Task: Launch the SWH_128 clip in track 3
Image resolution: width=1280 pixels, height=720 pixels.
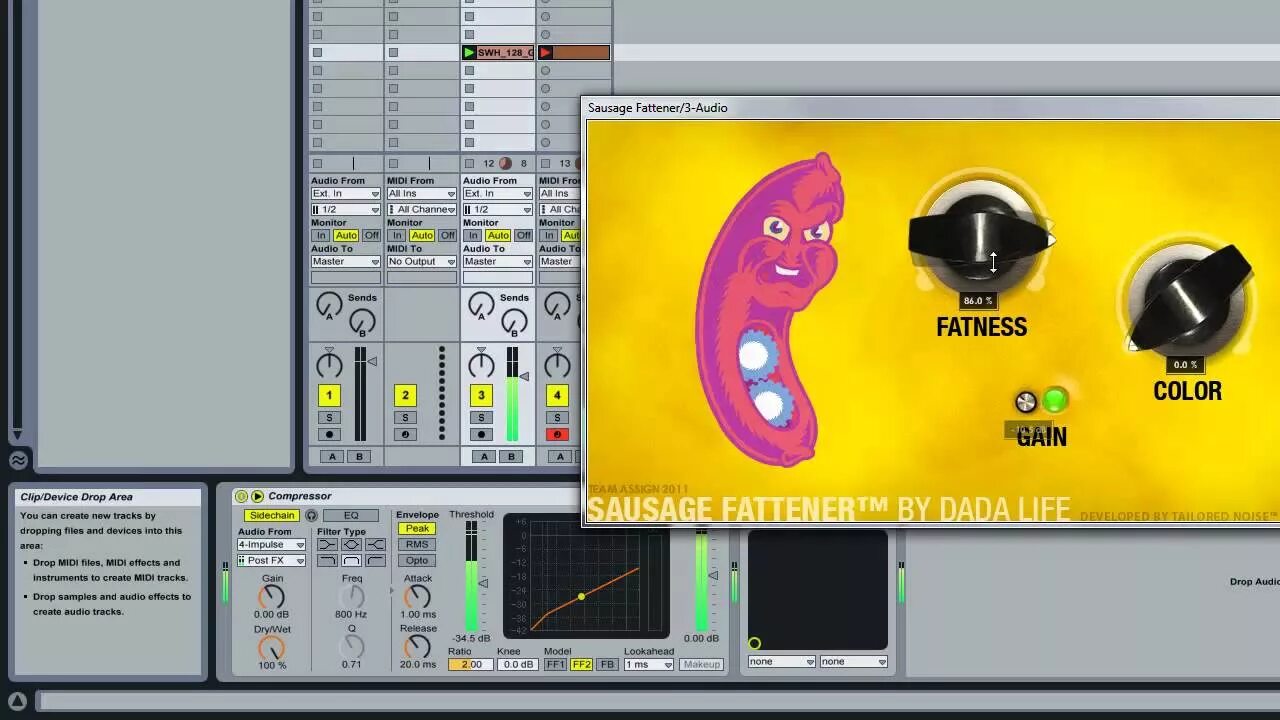Action: click(468, 52)
